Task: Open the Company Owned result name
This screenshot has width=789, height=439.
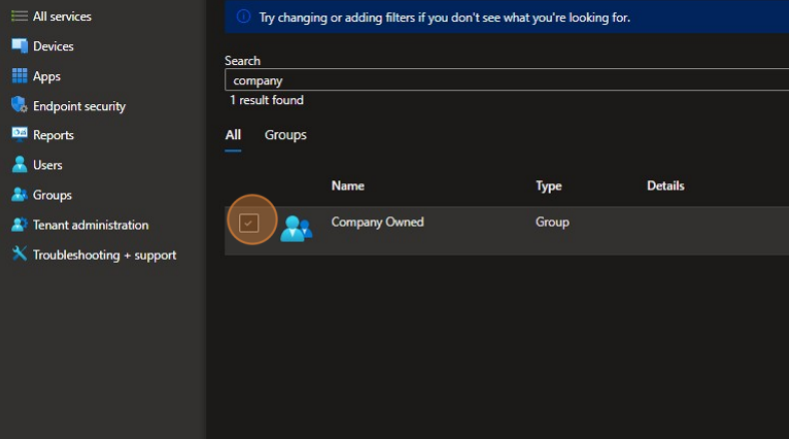Action: (377, 222)
